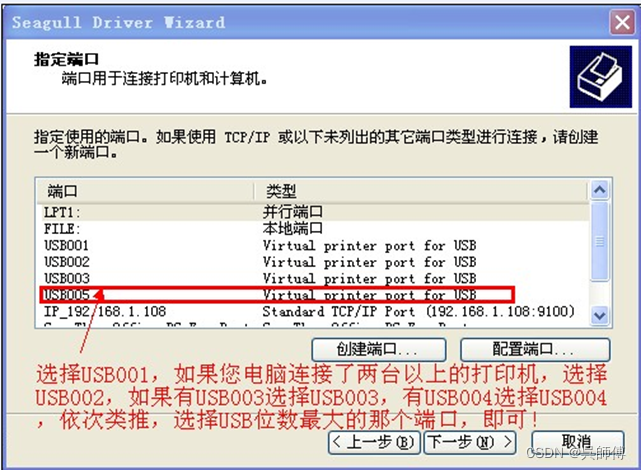Image resolution: width=641 pixels, height=470 pixels.
Task: Click the printer icon in wizard header
Action: [600, 77]
